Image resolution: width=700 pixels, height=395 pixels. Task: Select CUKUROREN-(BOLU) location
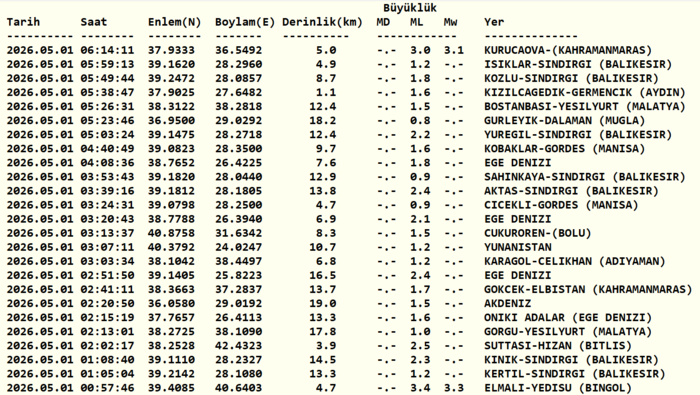click(x=538, y=233)
